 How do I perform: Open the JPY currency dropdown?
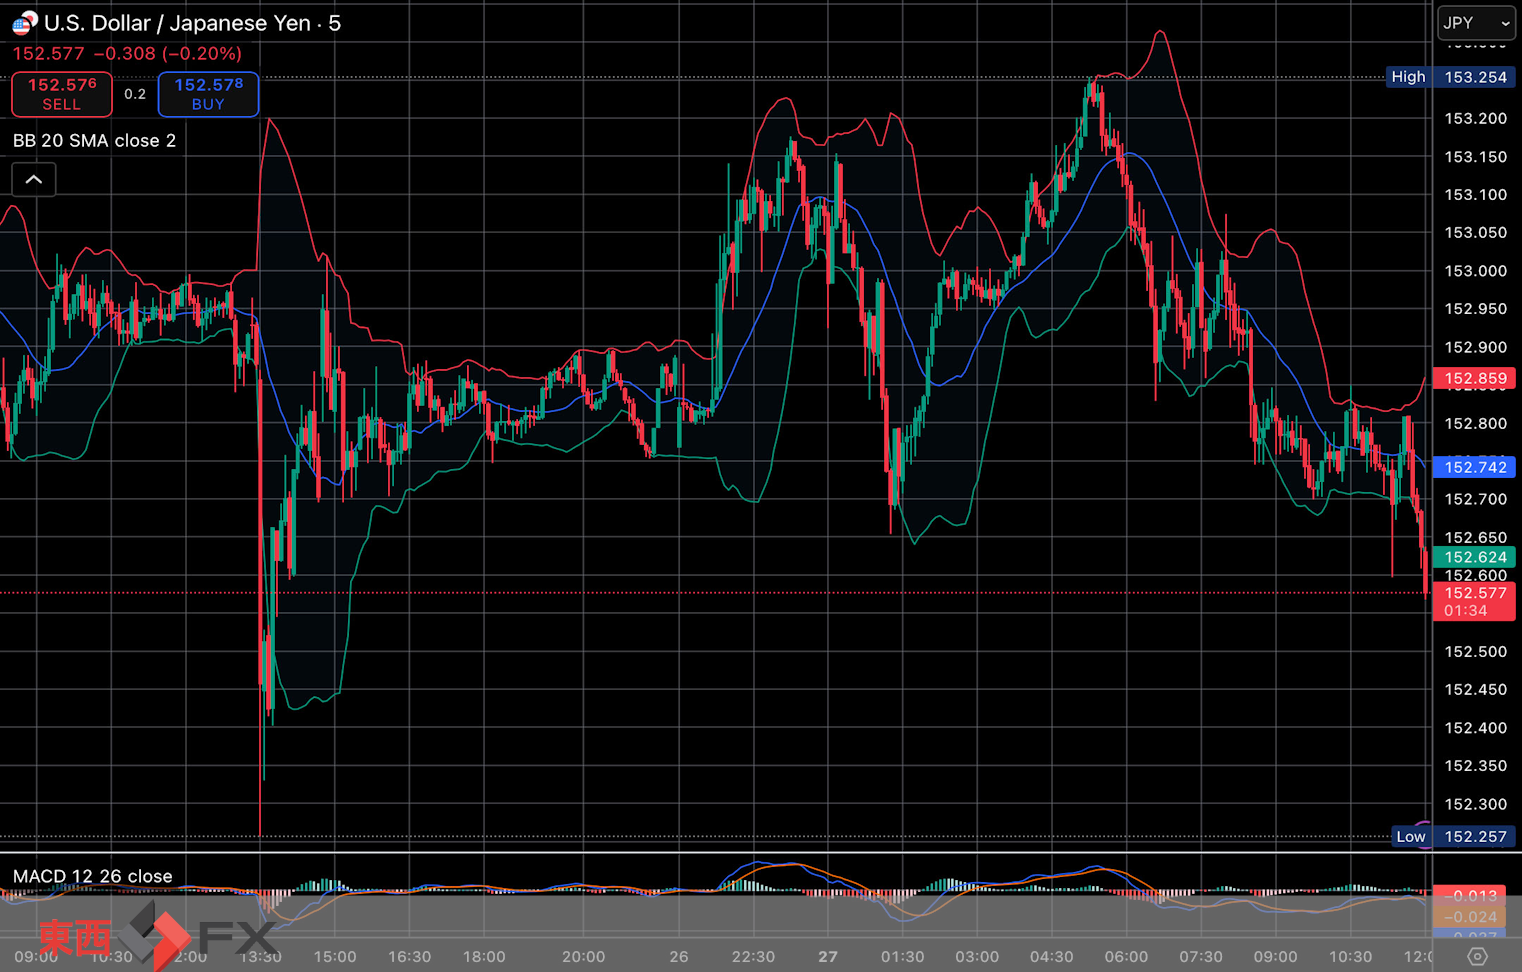pyautogui.click(x=1476, y=23)
